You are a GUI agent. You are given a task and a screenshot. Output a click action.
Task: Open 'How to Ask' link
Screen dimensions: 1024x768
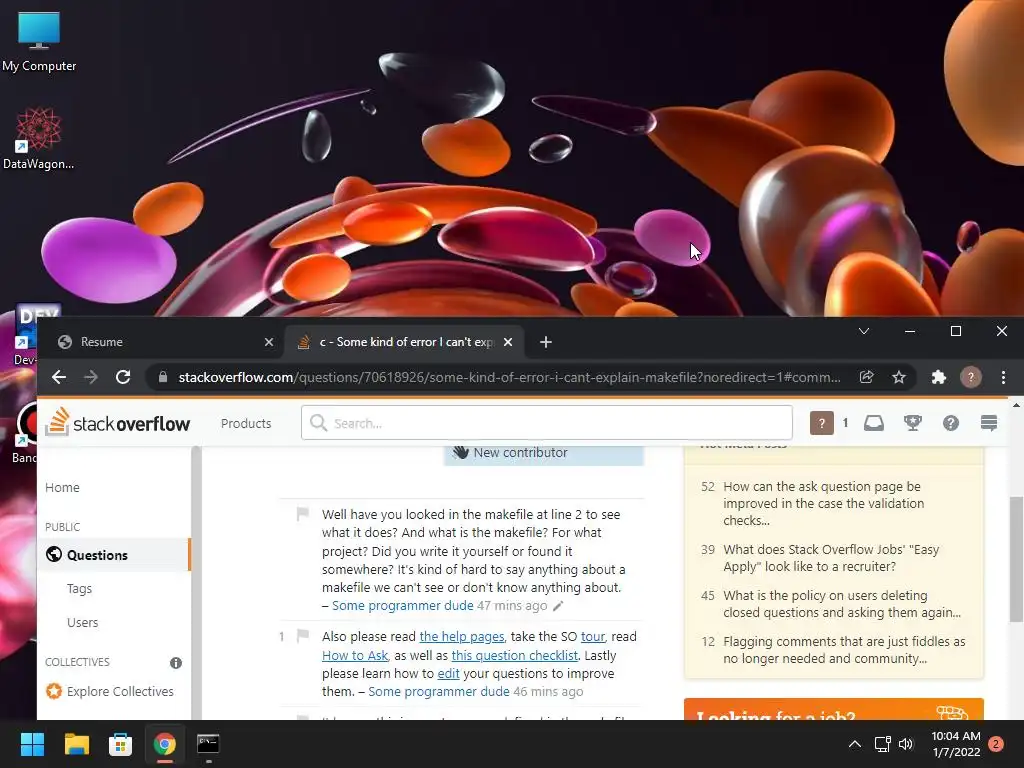355,655
